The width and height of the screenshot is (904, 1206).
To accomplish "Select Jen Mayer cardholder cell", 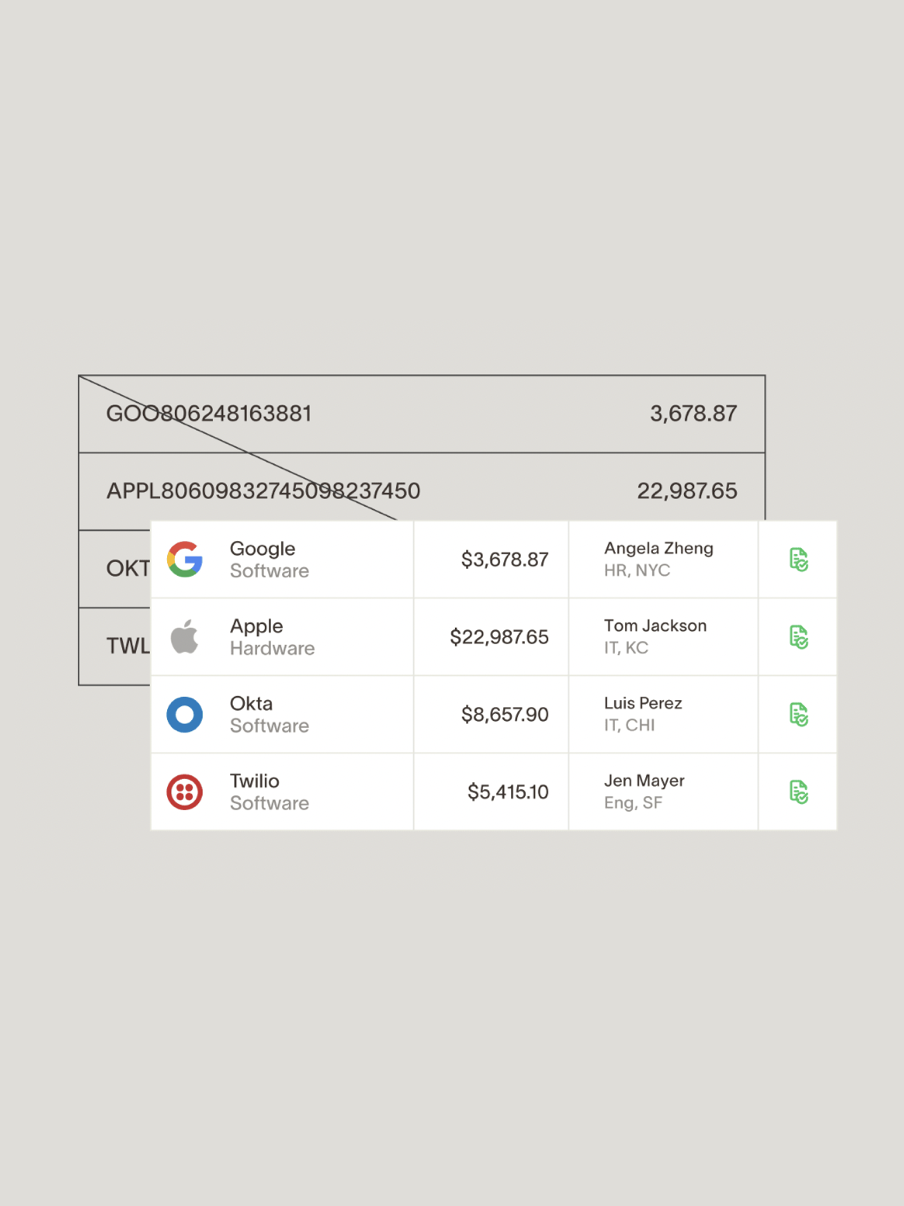I will pos(663,792).
